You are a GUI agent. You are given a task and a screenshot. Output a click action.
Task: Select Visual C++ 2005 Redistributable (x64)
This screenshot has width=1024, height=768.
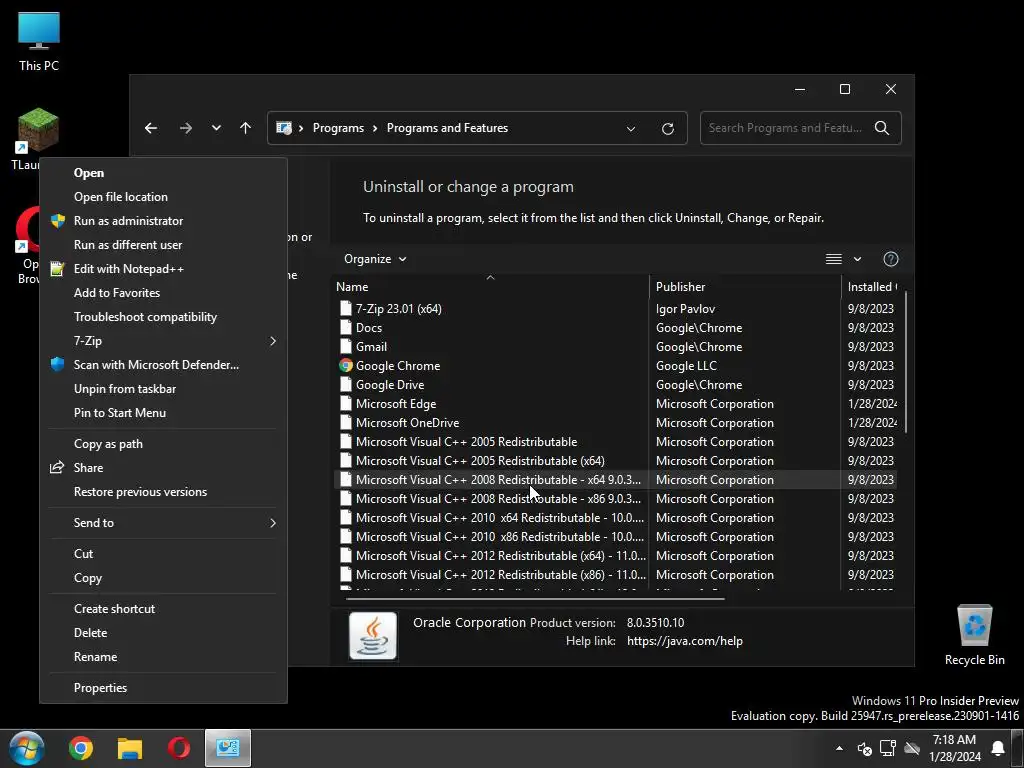click(615, 461)
